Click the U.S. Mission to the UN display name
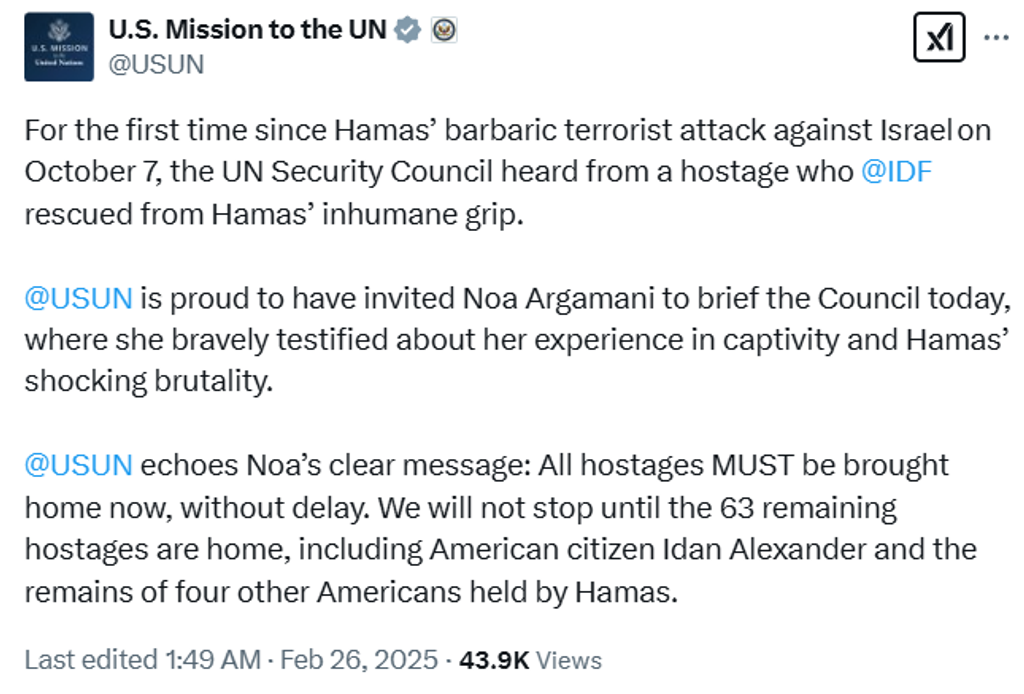This screenshot has width=1024, height=694. [x=248, y=29]
